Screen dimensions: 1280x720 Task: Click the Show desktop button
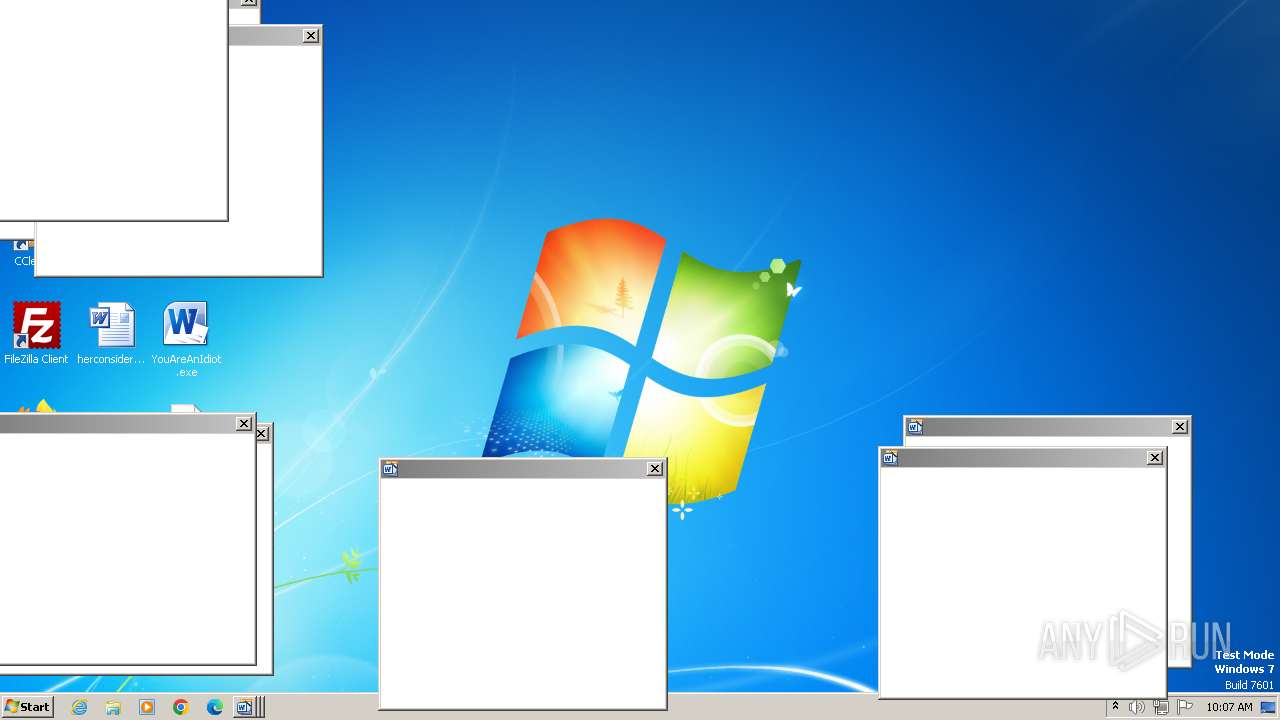click(x=1268, y=707)
